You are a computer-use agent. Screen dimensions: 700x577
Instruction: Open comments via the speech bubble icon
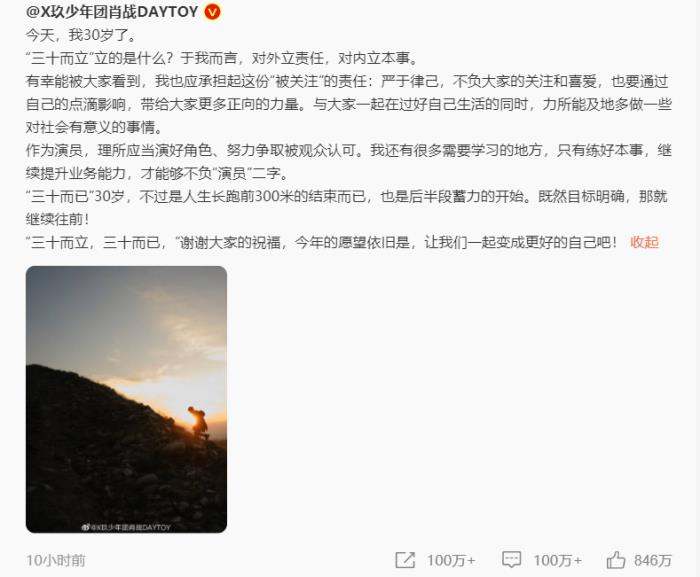(512, 560)
